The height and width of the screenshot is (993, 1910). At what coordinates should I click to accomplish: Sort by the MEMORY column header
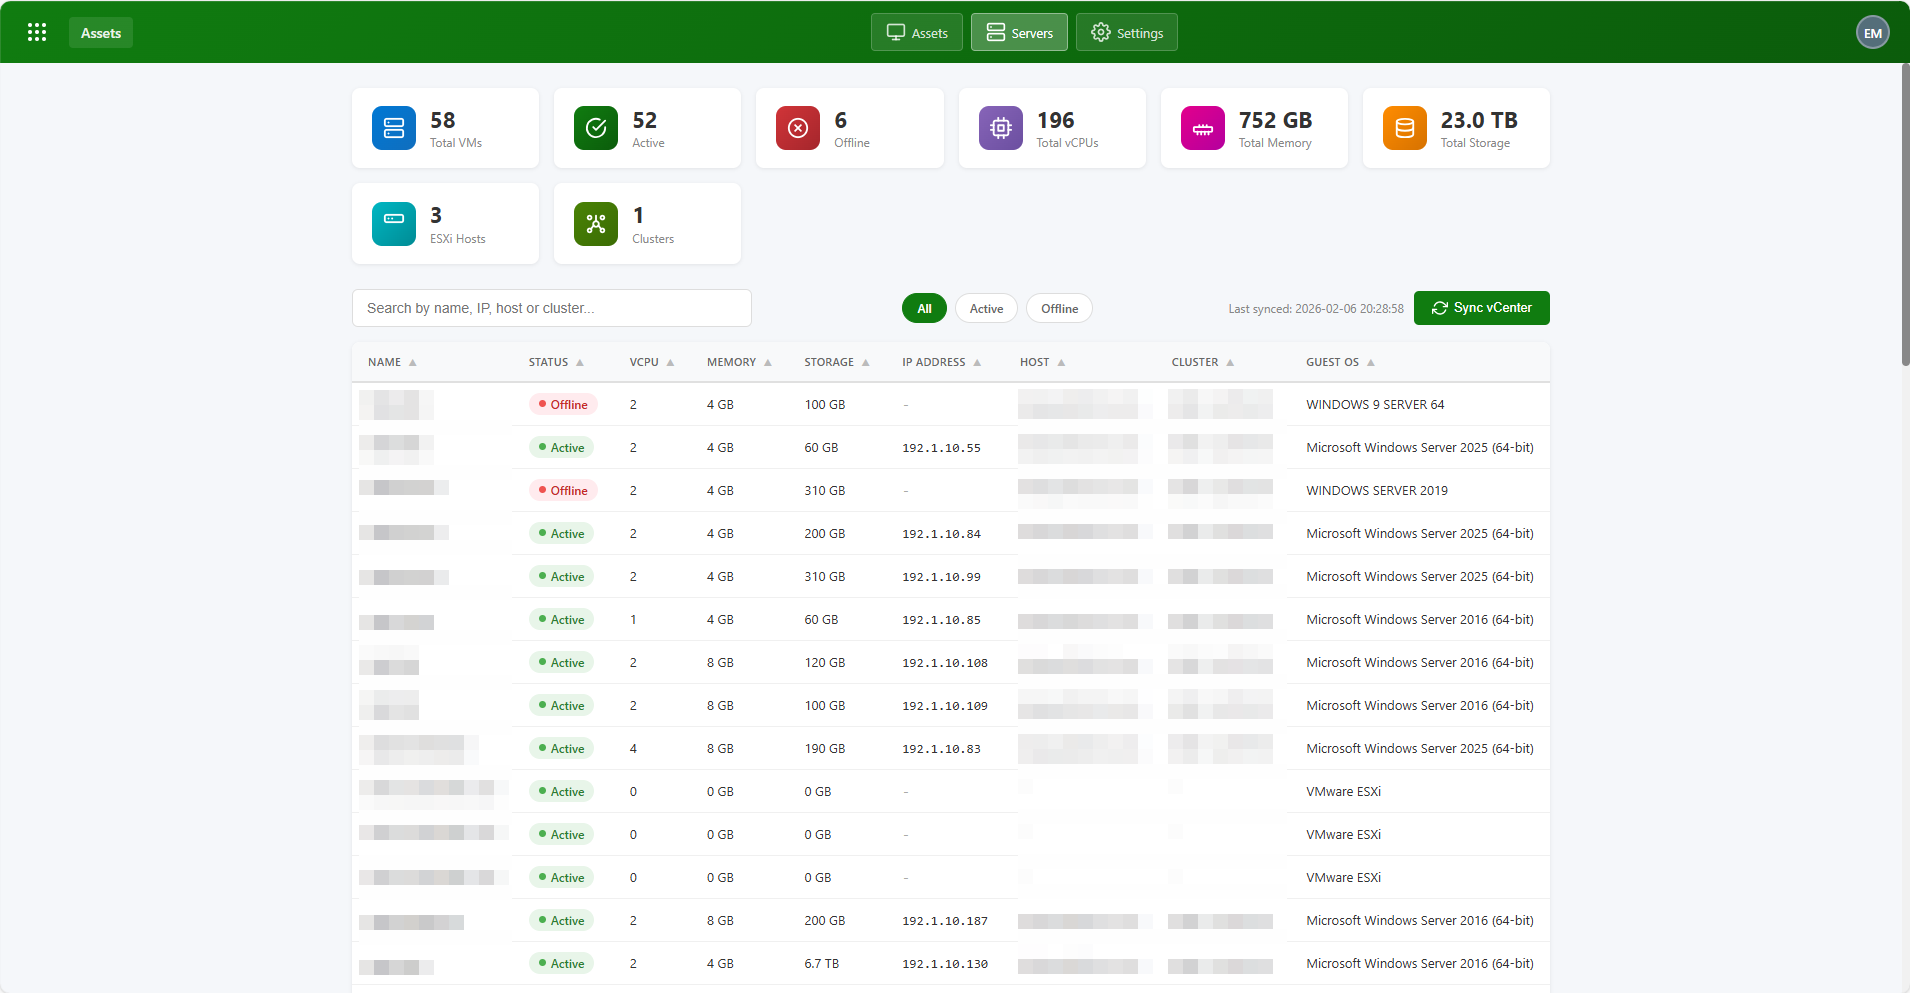pos(739,362)
